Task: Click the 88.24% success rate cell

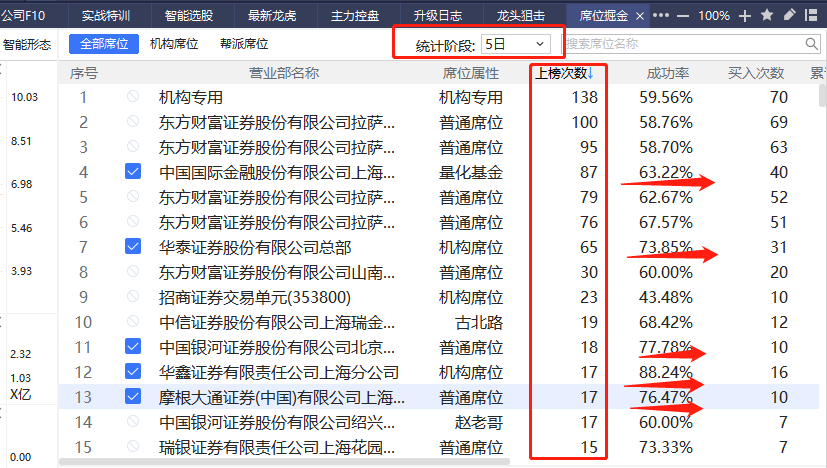Action: tap(666, 373)
